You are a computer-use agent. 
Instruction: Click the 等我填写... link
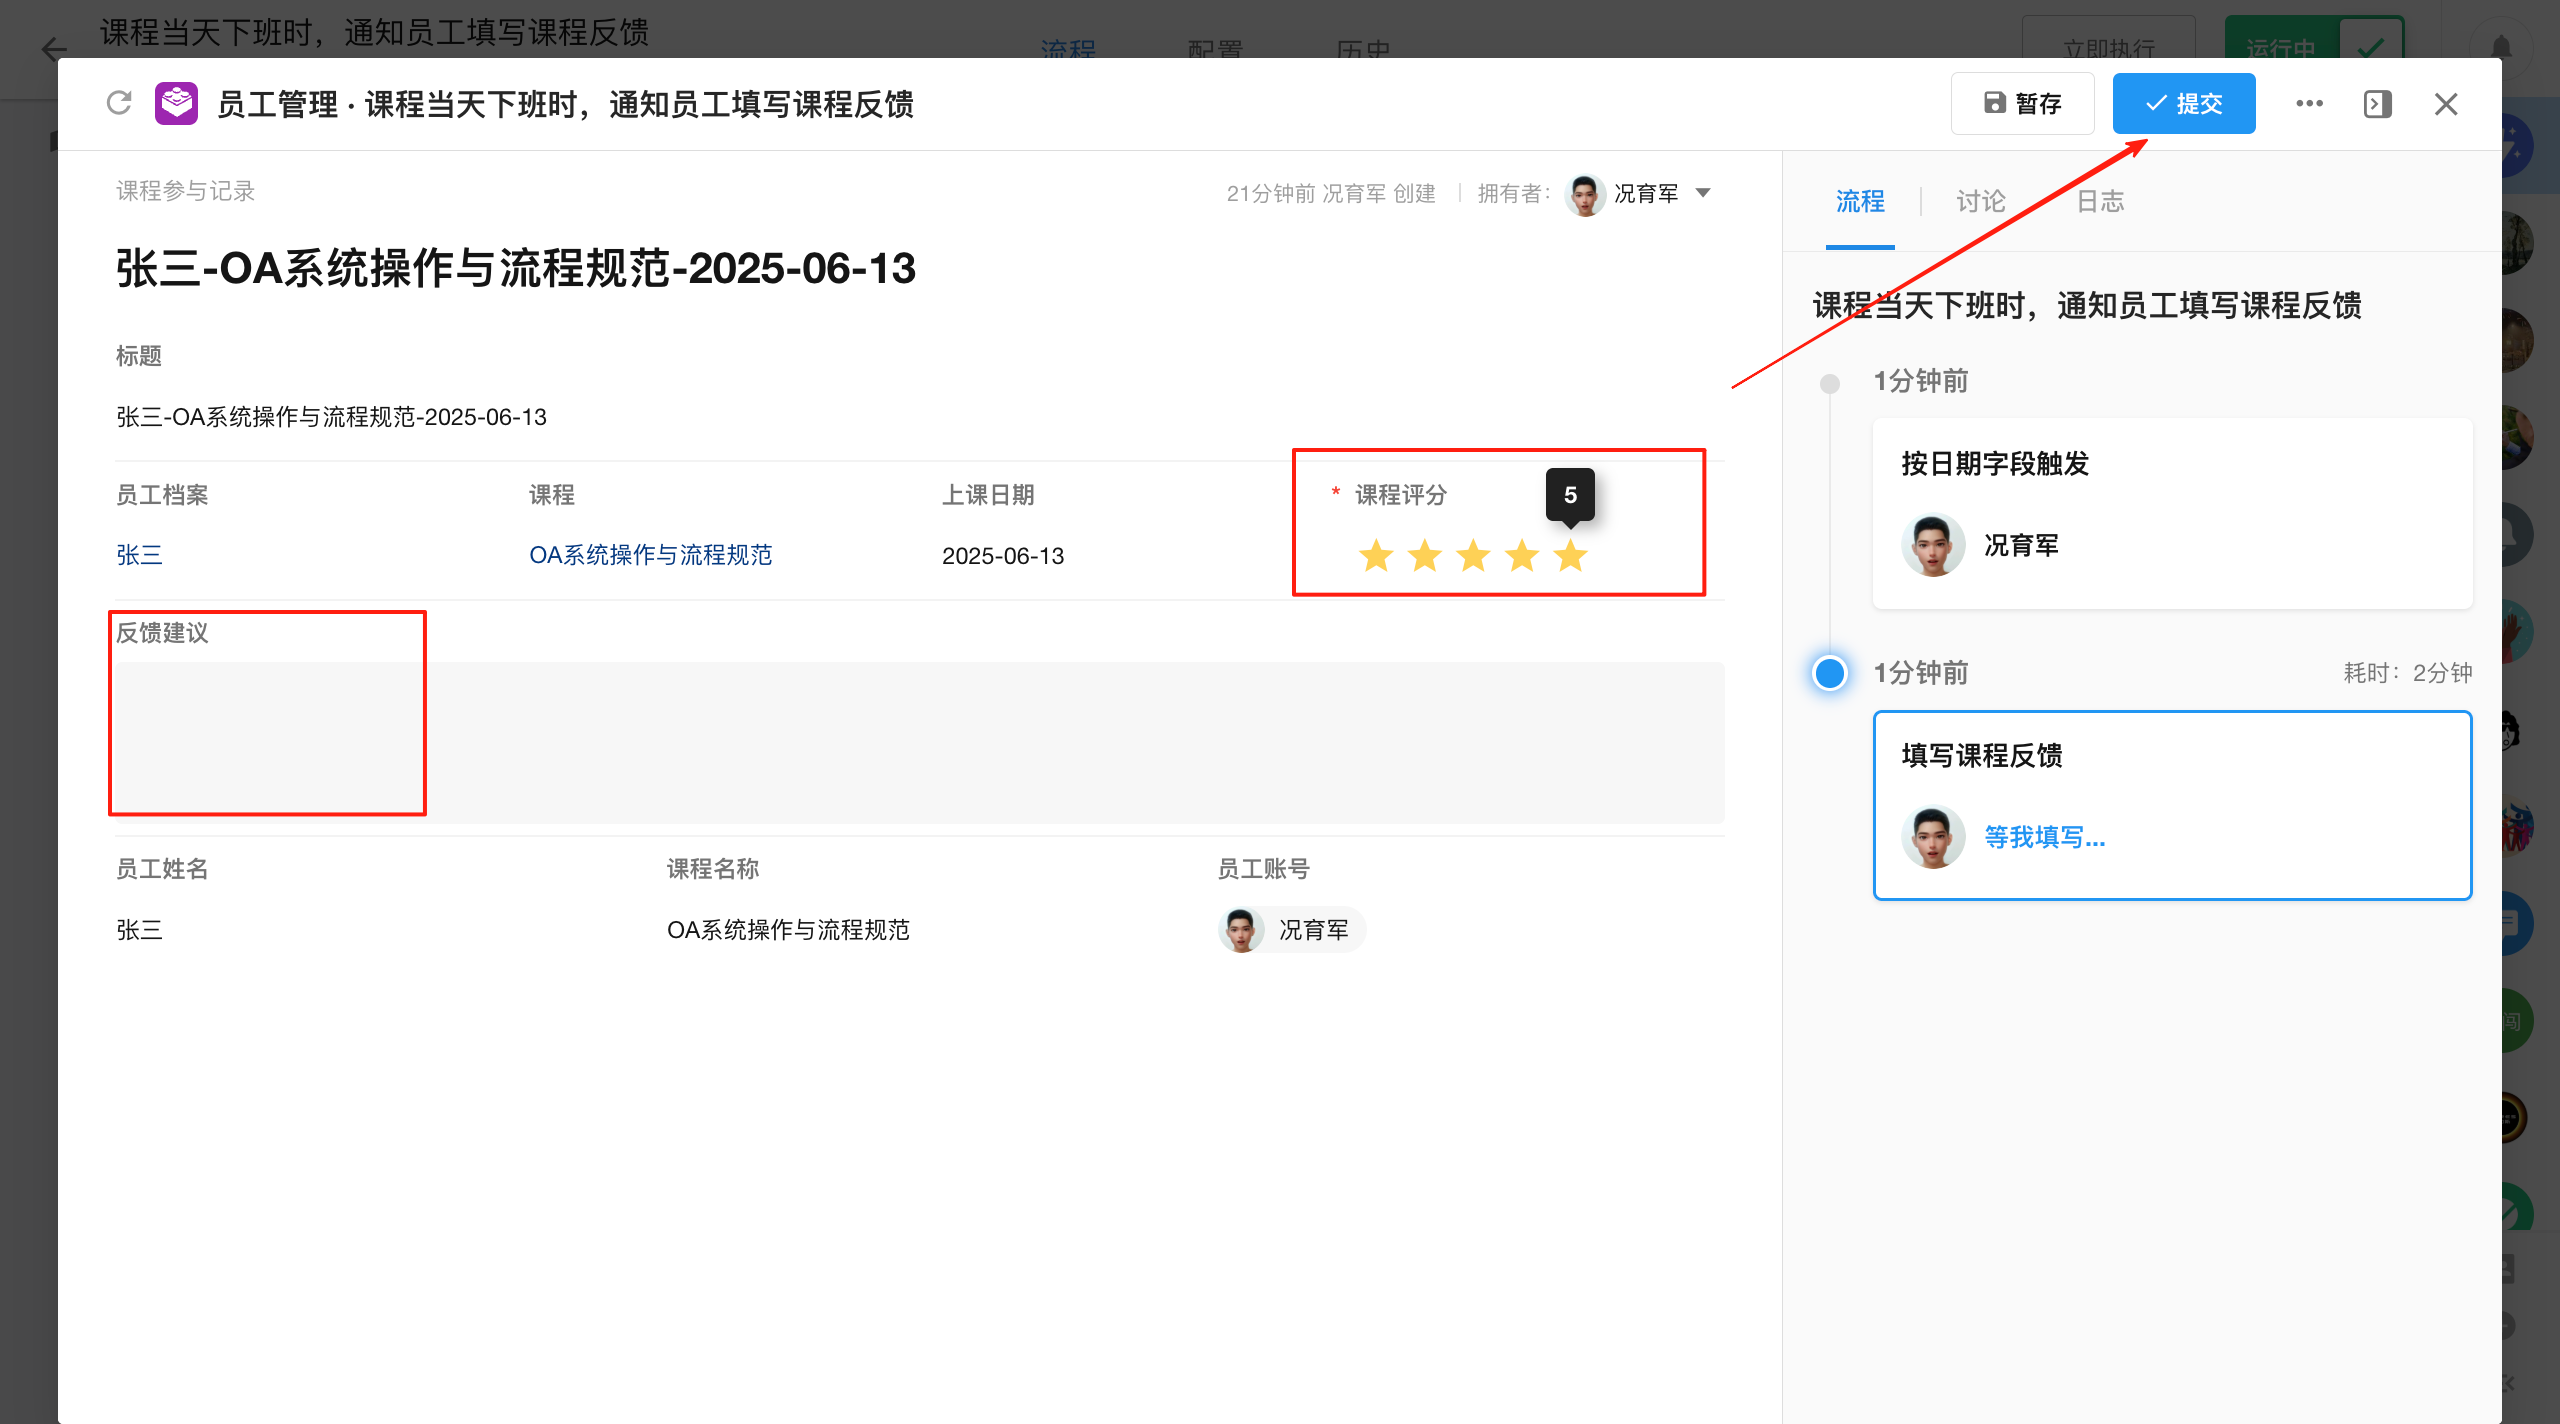pyautogui.click(x=2044, y=837)
